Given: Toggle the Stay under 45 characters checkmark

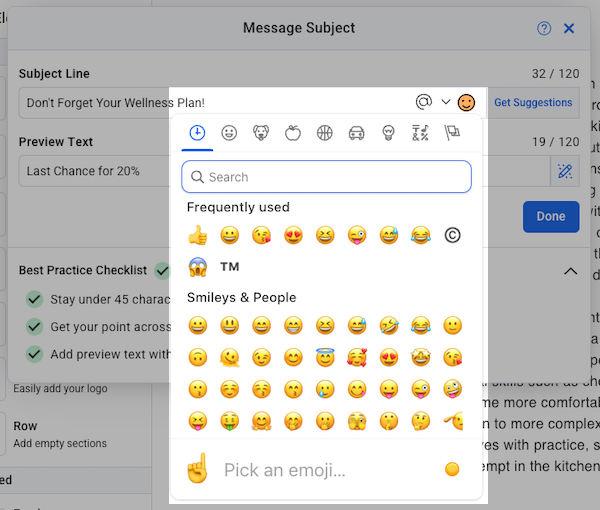Looking at the screenshot, I should 34,299.
